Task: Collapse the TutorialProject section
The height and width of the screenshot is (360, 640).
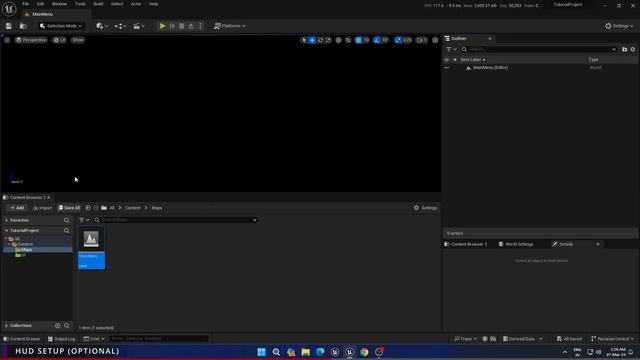Action: click(x=7, y=231)
